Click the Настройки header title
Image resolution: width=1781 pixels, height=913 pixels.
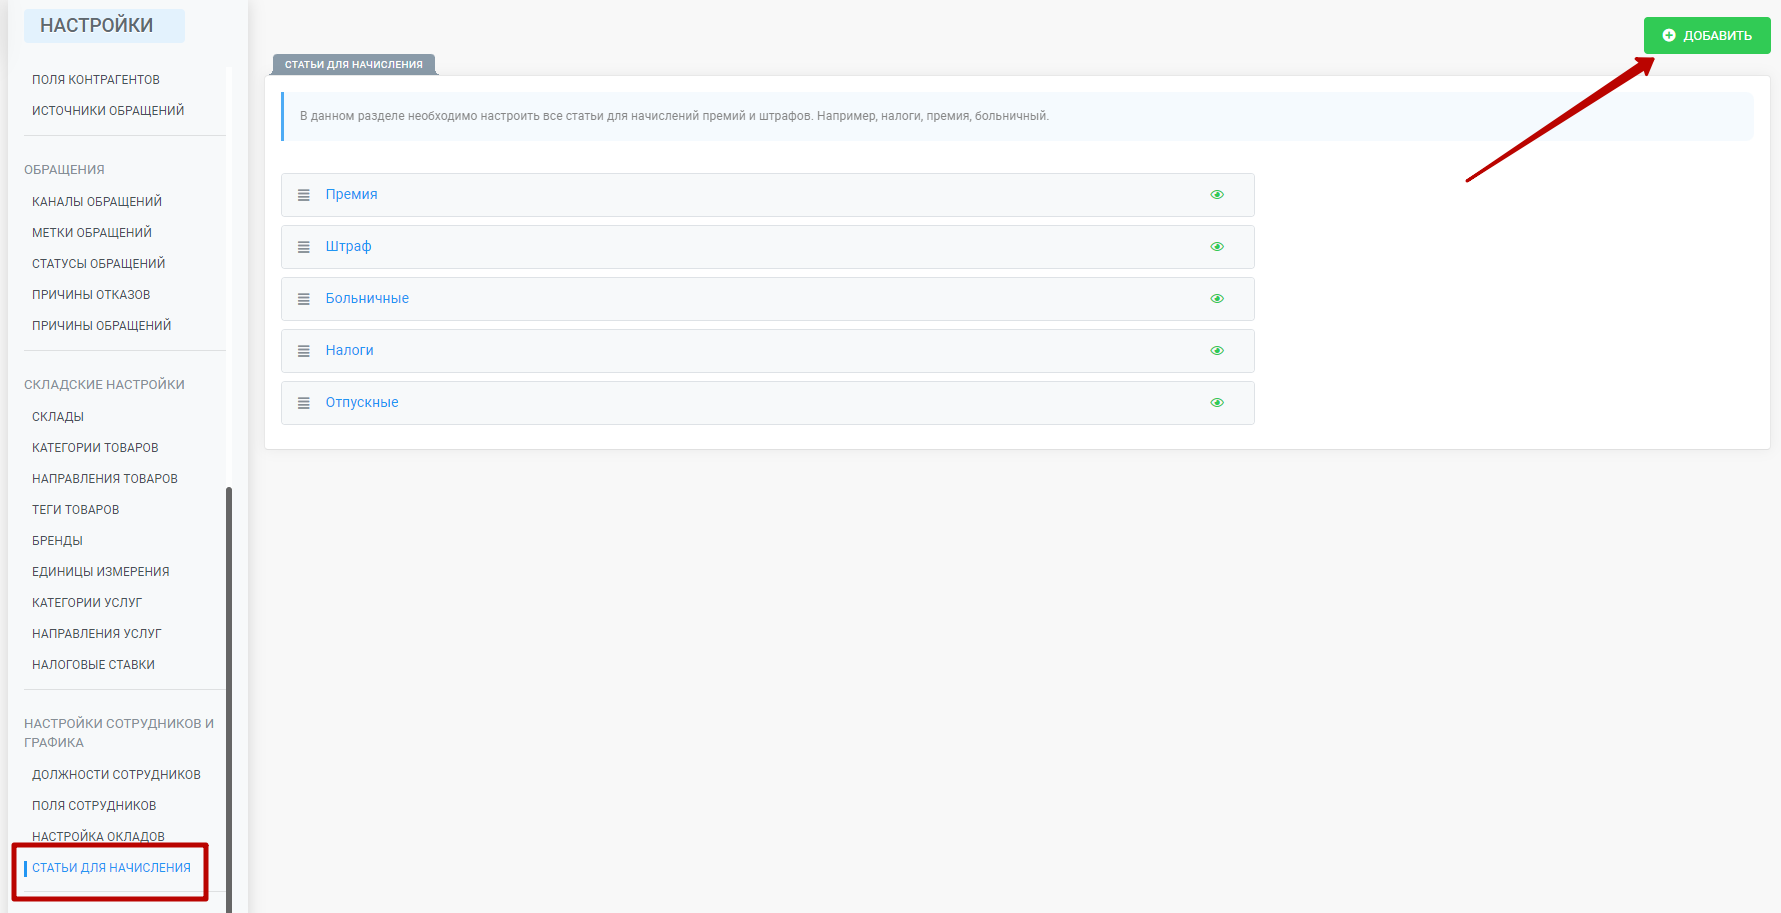(x=97, y=25)
